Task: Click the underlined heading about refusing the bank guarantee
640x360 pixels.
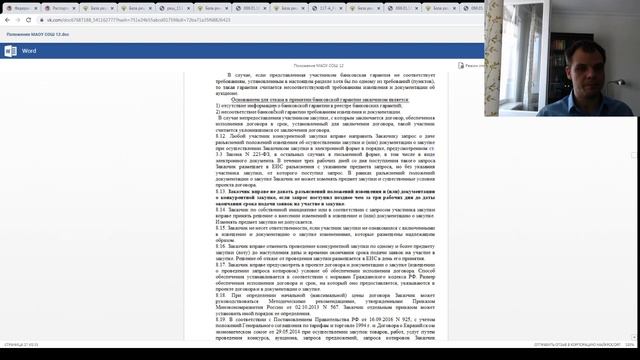Action: (320, 100)
